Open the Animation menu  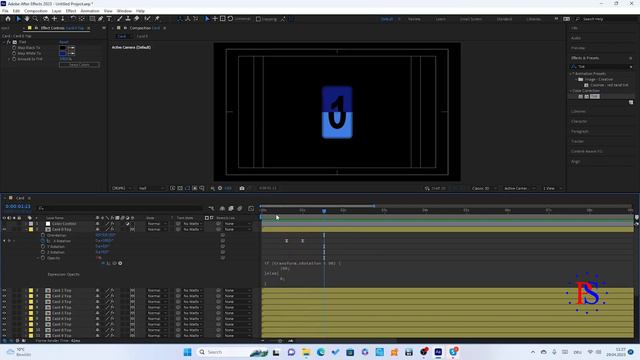tap(90, 11)
